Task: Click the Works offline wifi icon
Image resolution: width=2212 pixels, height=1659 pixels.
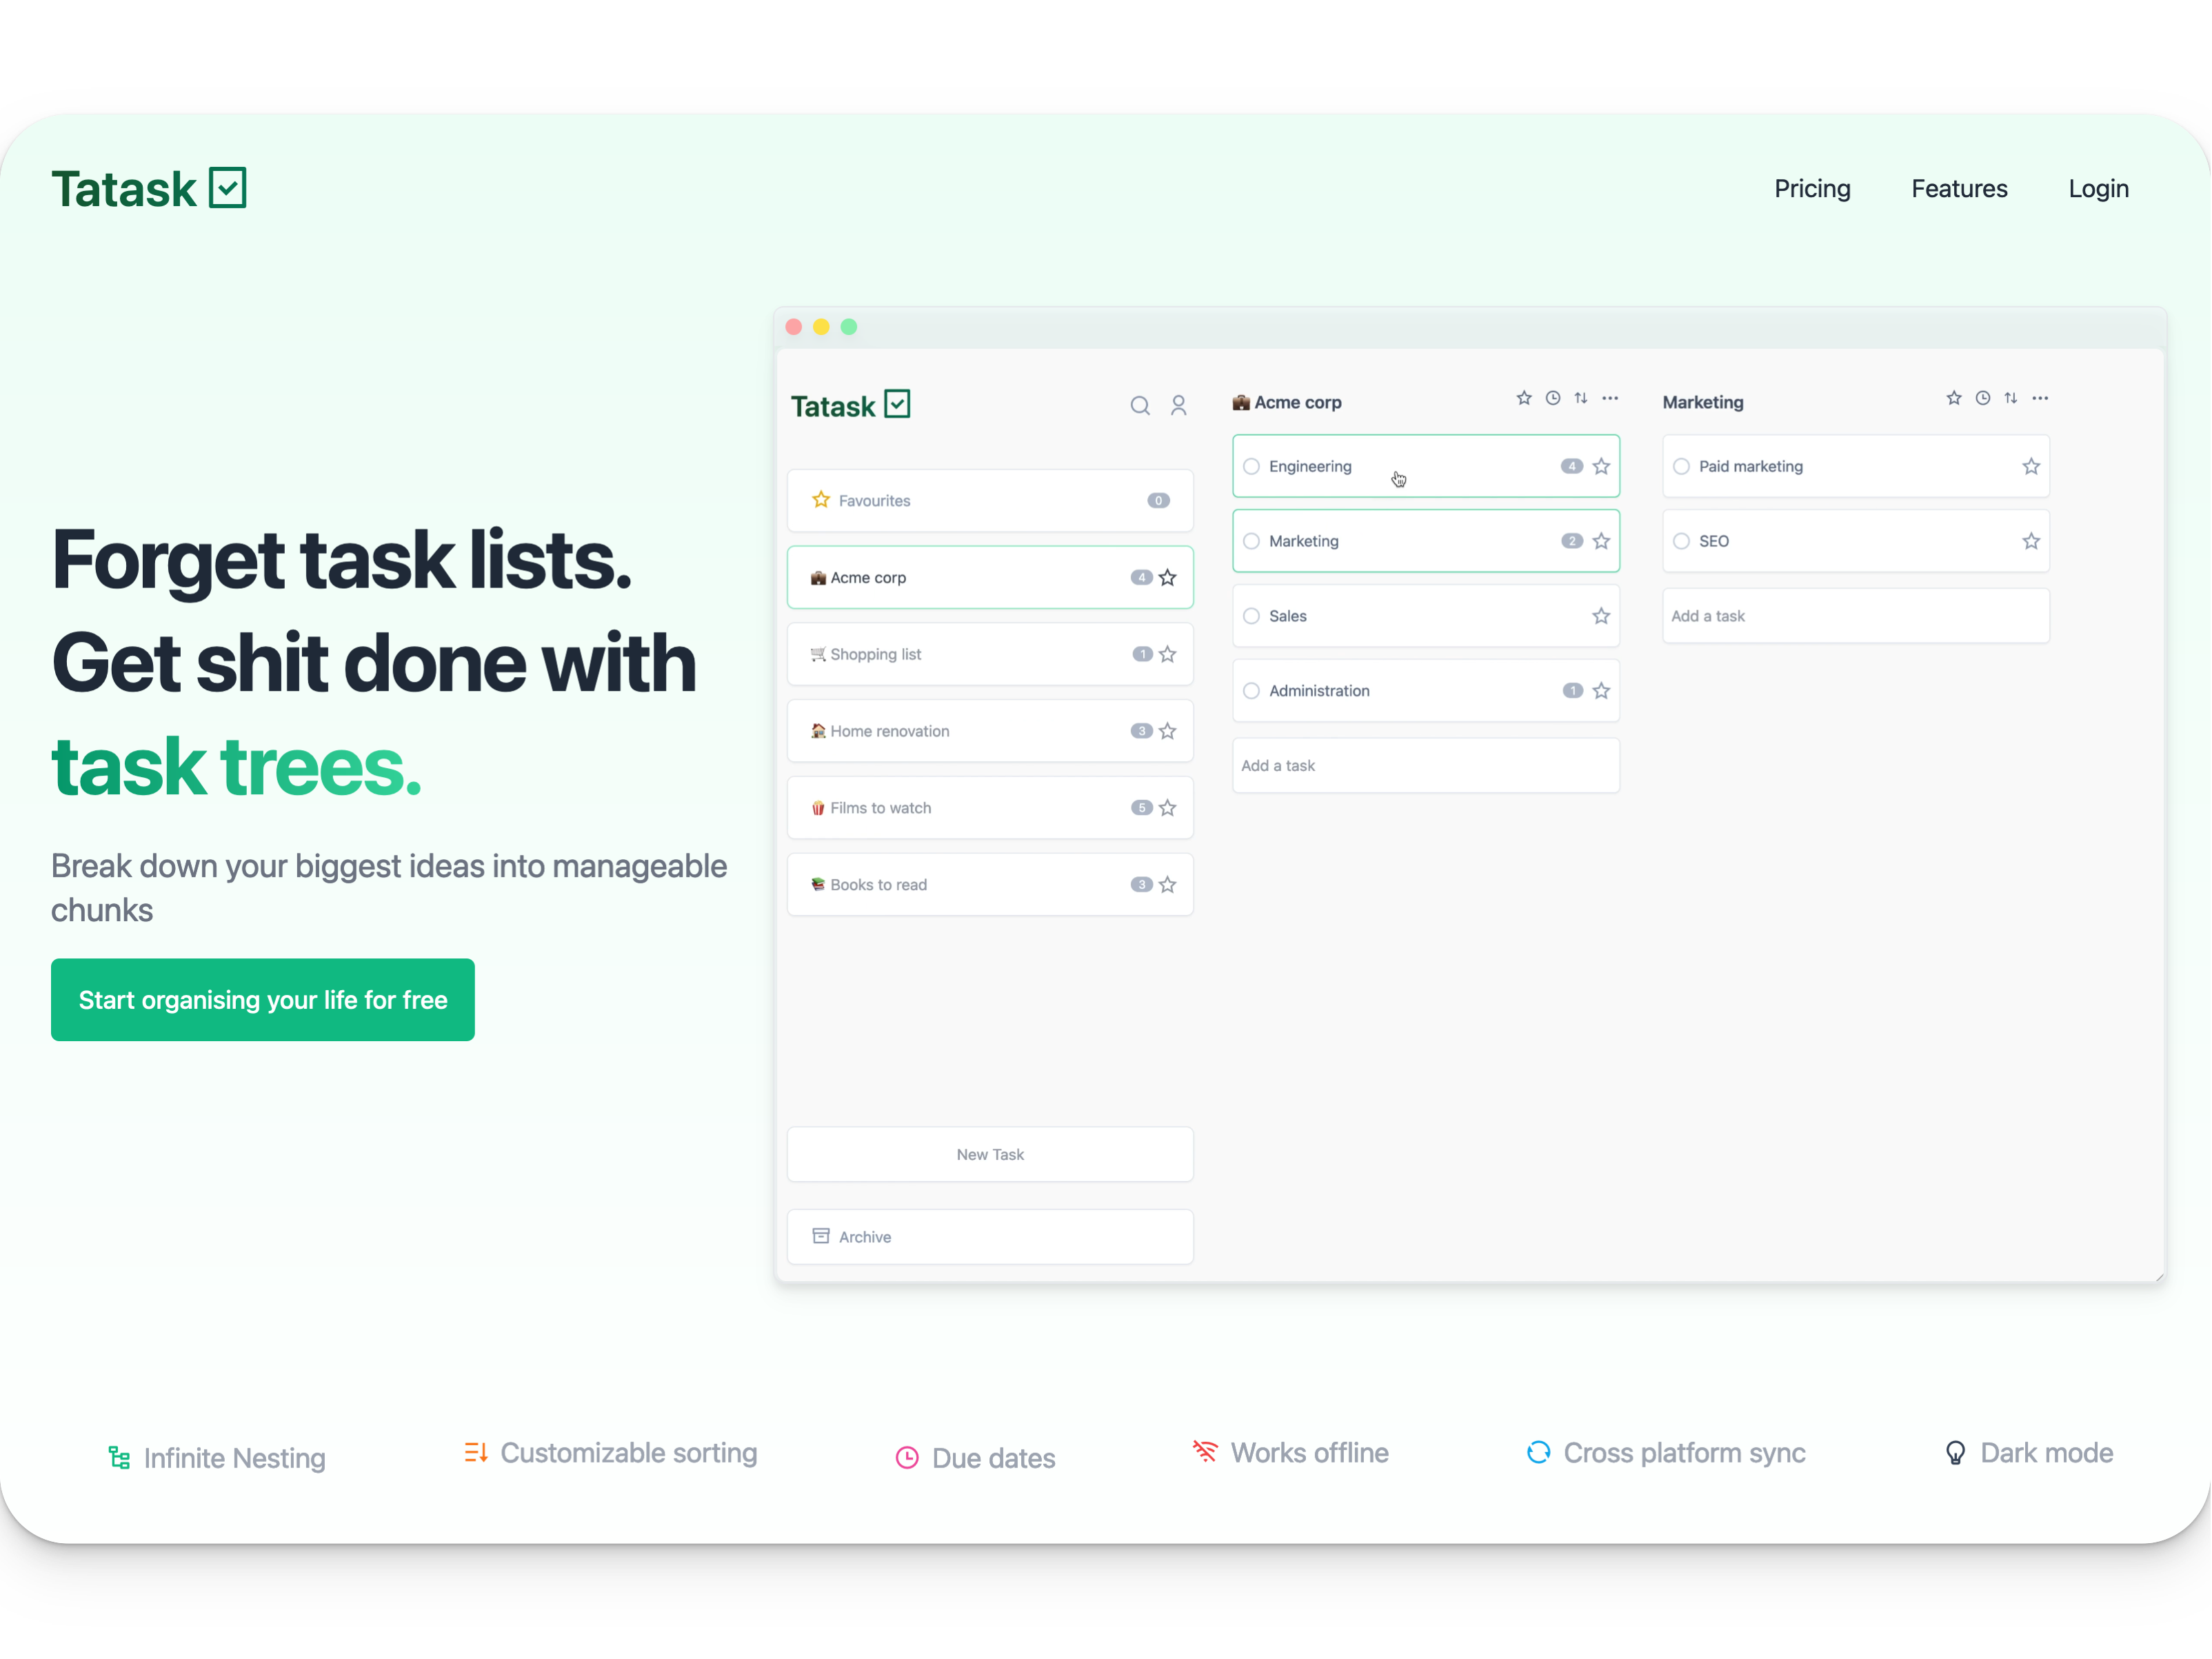Action: pyautogui.click(x=1204, y=1452)
